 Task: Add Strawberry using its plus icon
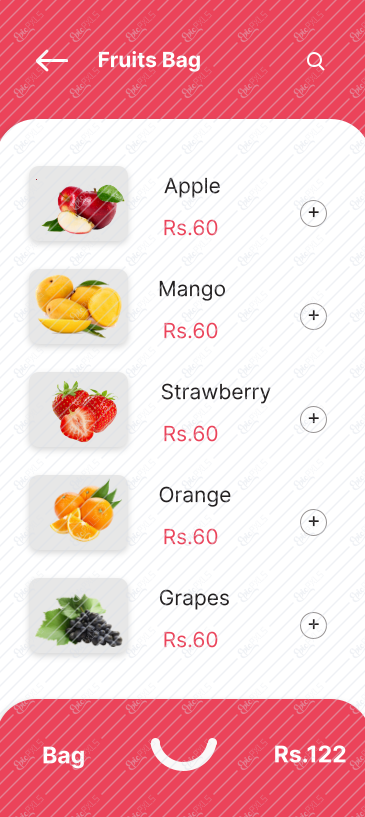(313, 419)
